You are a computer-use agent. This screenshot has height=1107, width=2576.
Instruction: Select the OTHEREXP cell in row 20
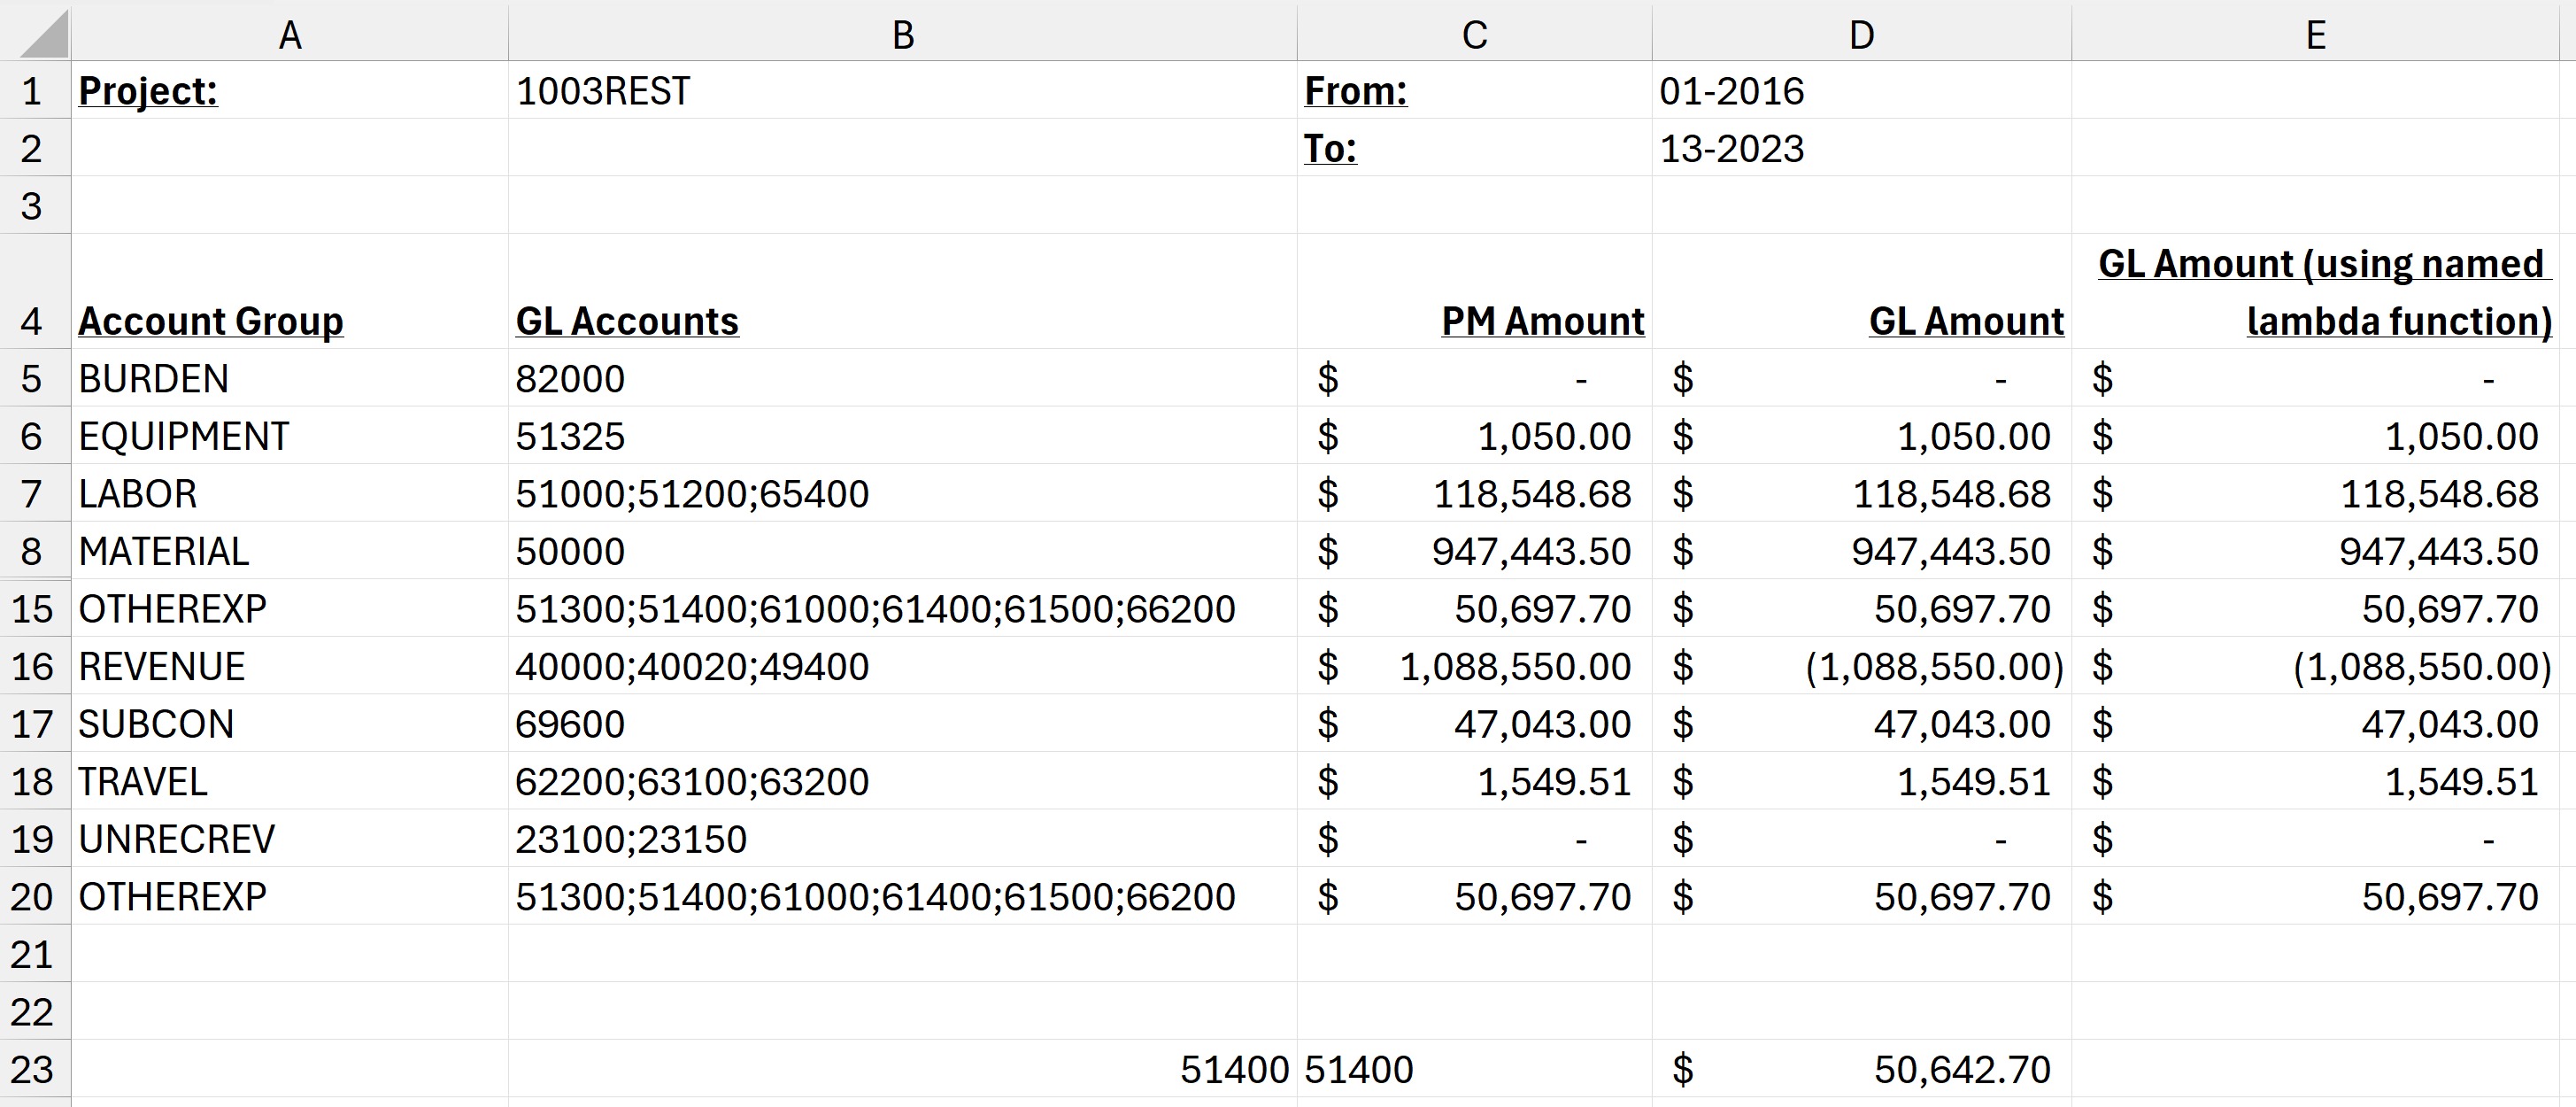tap(290, 896)
